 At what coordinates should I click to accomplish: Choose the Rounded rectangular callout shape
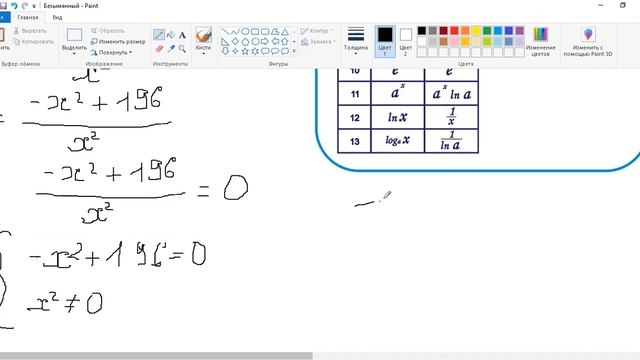[265, 51]
